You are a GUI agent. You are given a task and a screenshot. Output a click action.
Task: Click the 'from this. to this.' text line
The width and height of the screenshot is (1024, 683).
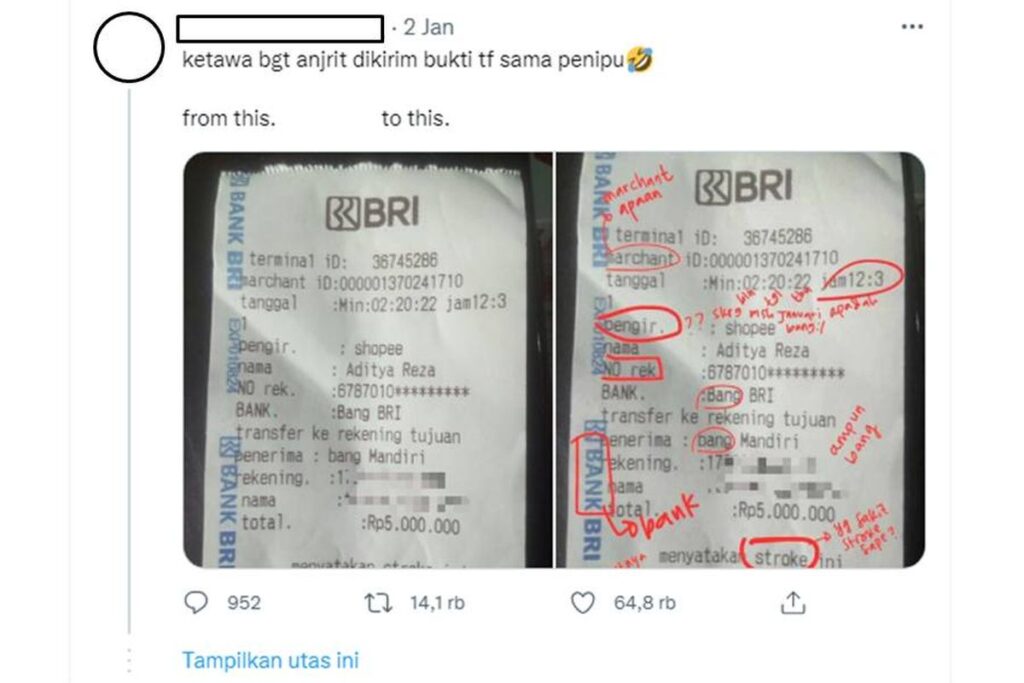tap(316, 118)
